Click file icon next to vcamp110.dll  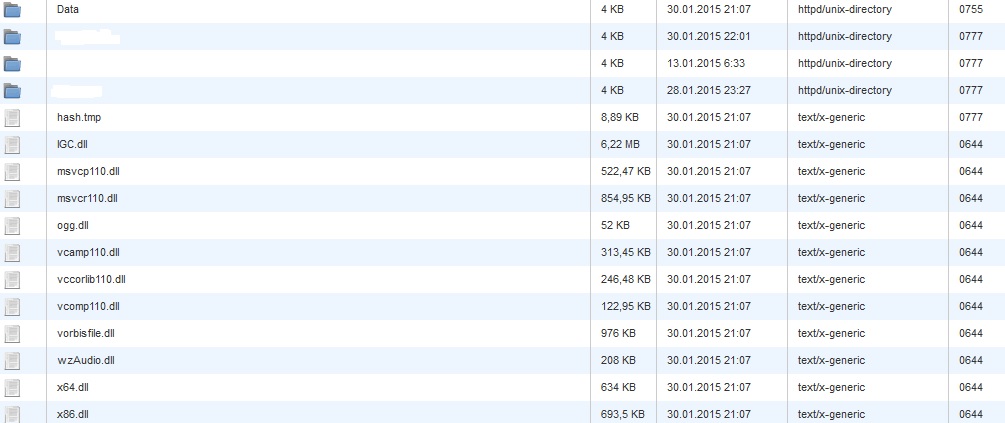click(12, 253)
